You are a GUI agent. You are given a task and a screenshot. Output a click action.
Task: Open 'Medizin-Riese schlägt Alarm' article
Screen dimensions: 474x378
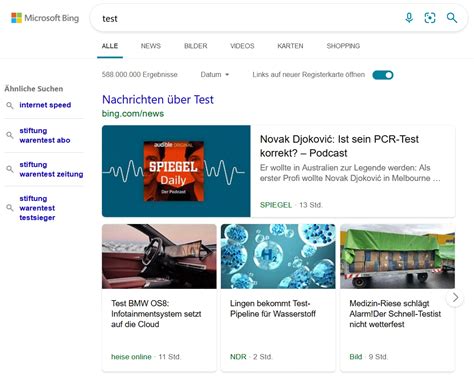click(395, 314)
